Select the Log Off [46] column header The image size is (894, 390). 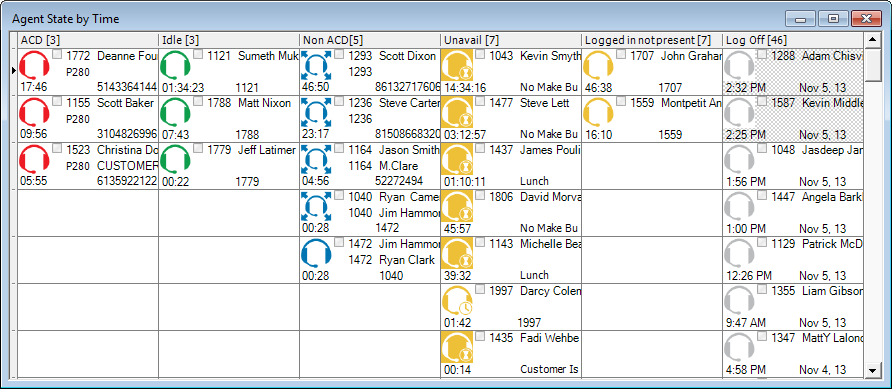pos(793,40)
